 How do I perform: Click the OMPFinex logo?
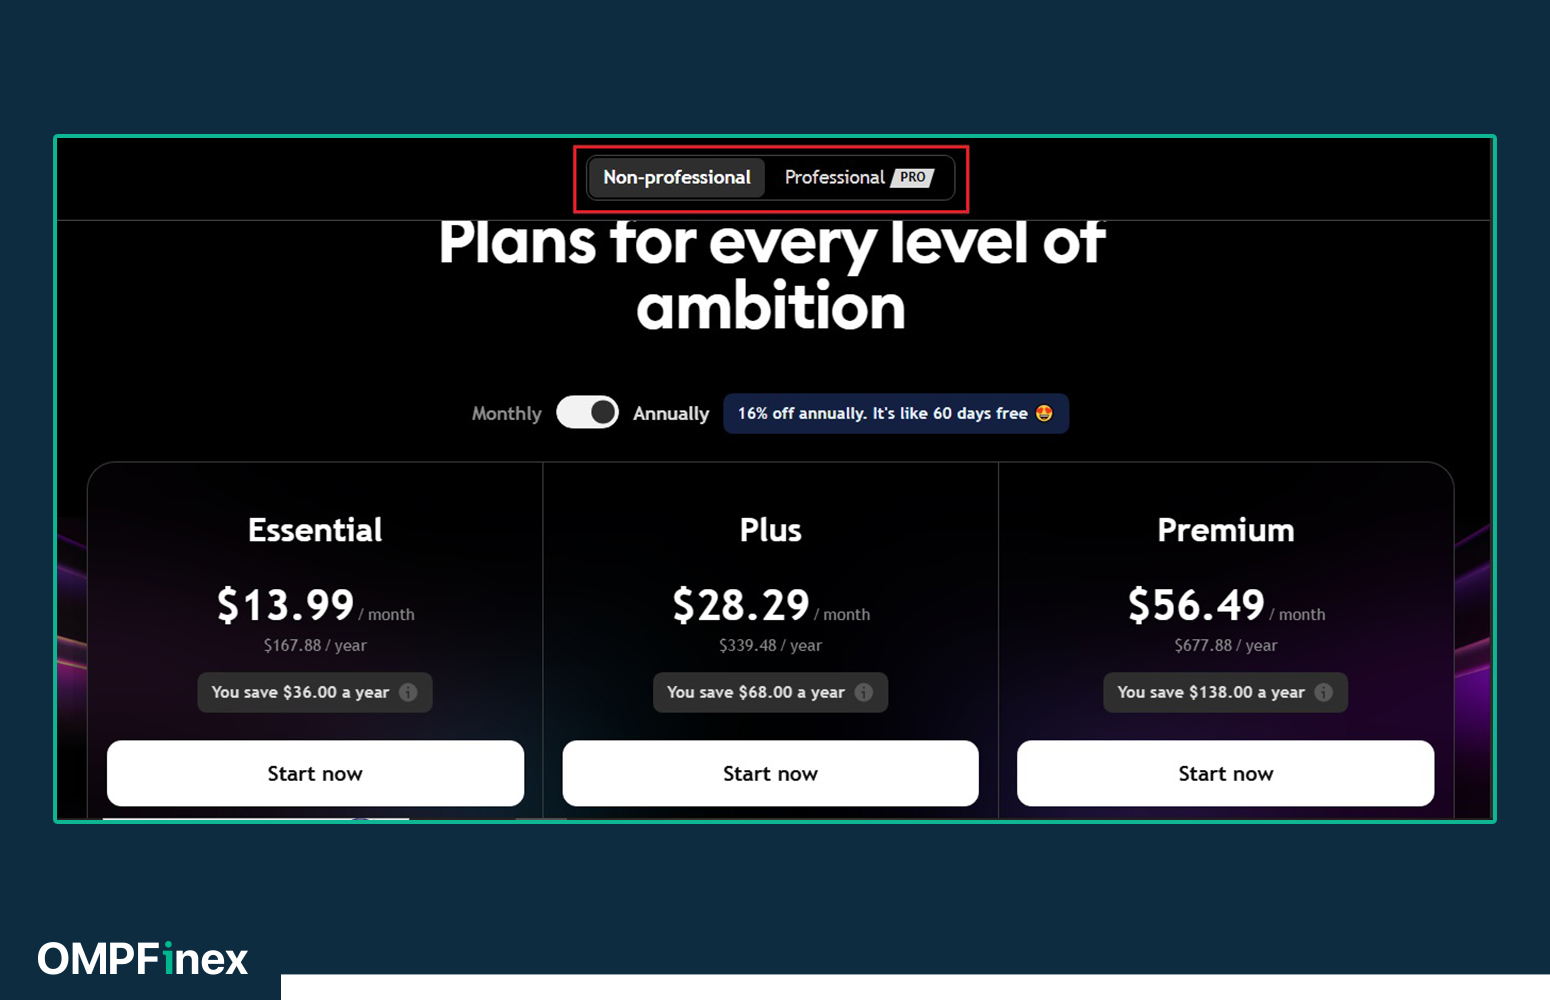[143, 959]
